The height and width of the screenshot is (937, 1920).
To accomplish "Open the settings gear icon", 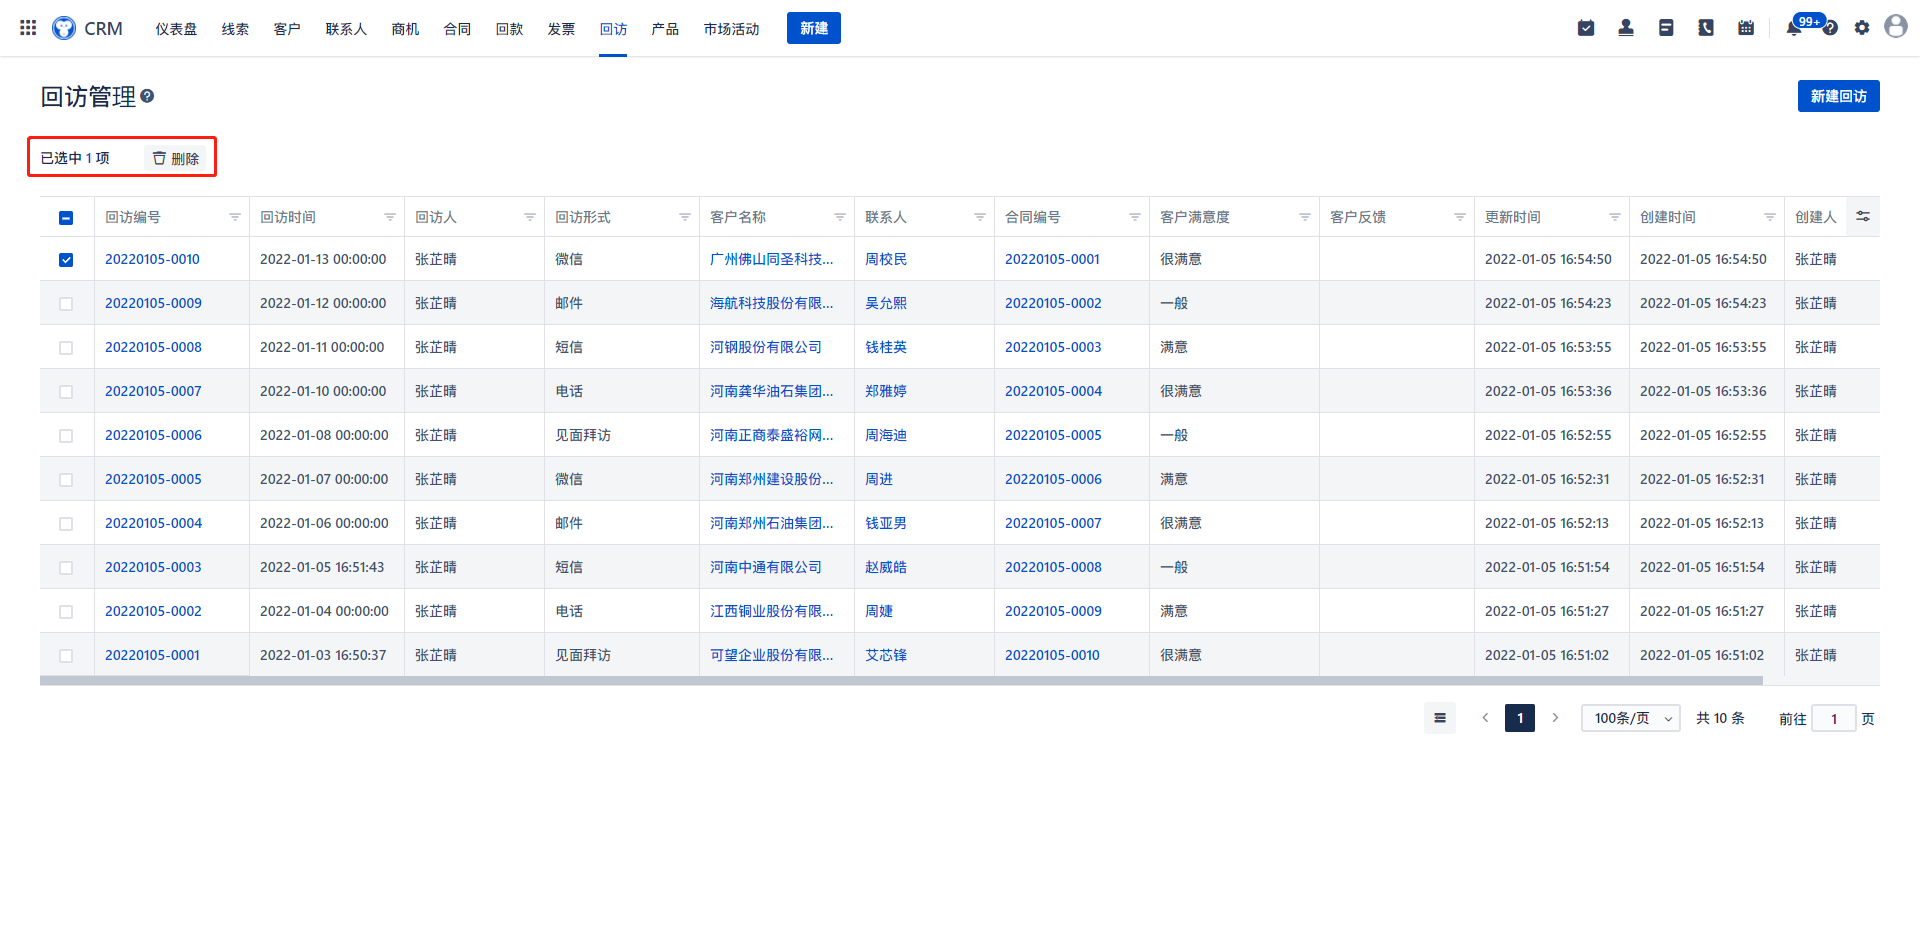I will point(1862,28).
